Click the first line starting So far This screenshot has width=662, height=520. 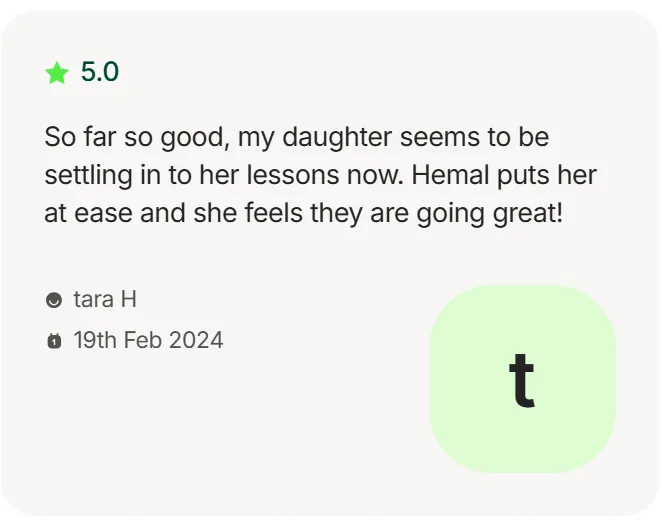point(296,138)
